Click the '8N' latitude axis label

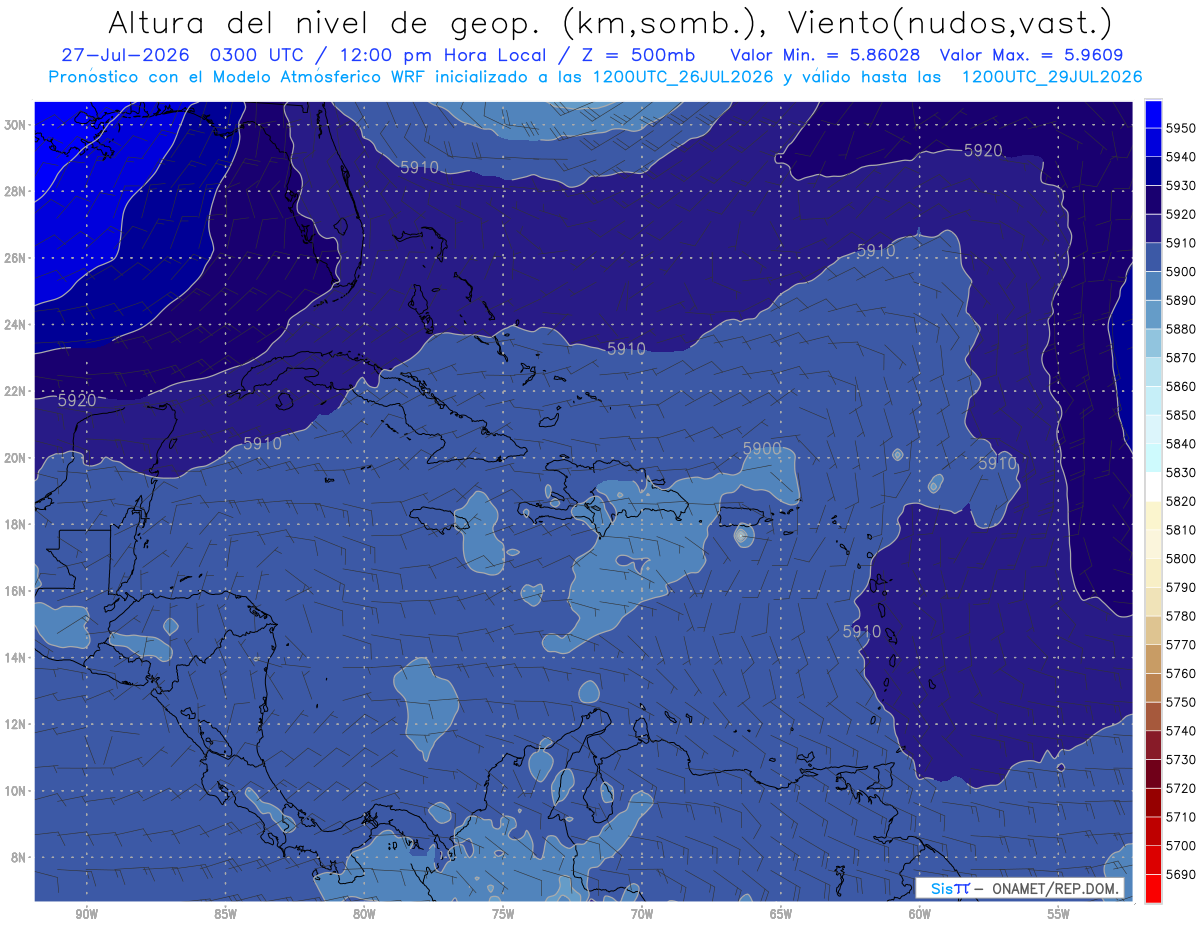point(19,857)
